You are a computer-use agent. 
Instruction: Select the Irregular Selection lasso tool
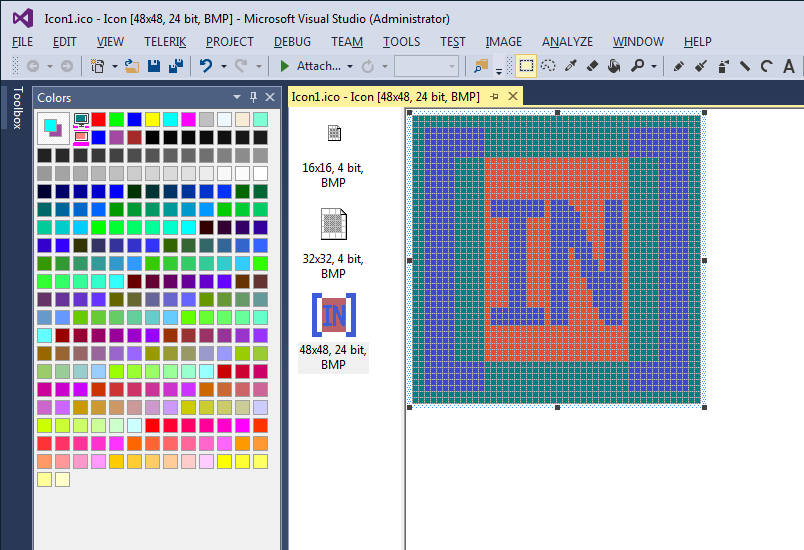tap(548, 66)
